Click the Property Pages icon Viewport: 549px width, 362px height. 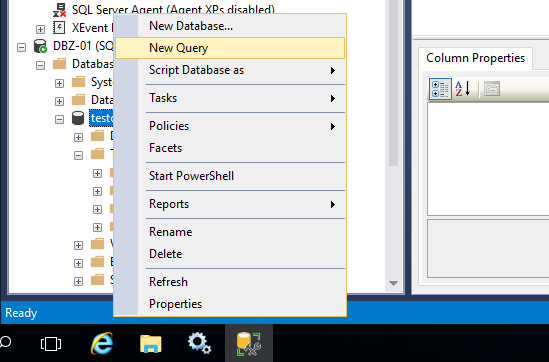(x=492, y=89)
